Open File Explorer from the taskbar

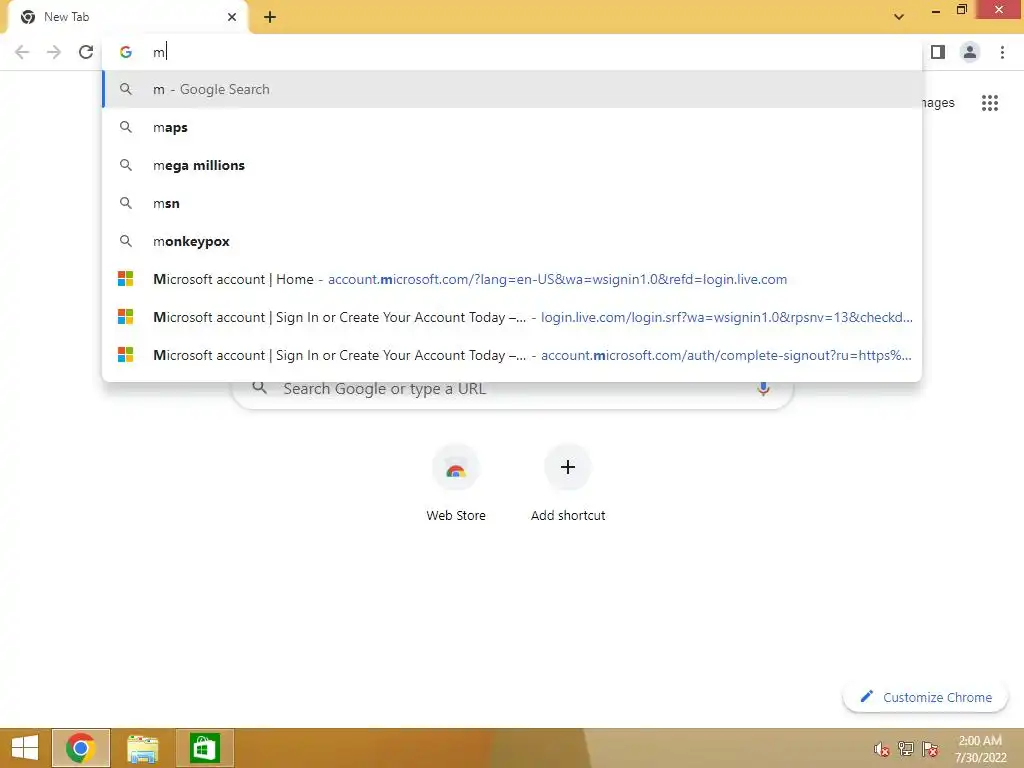coord(142,748)
